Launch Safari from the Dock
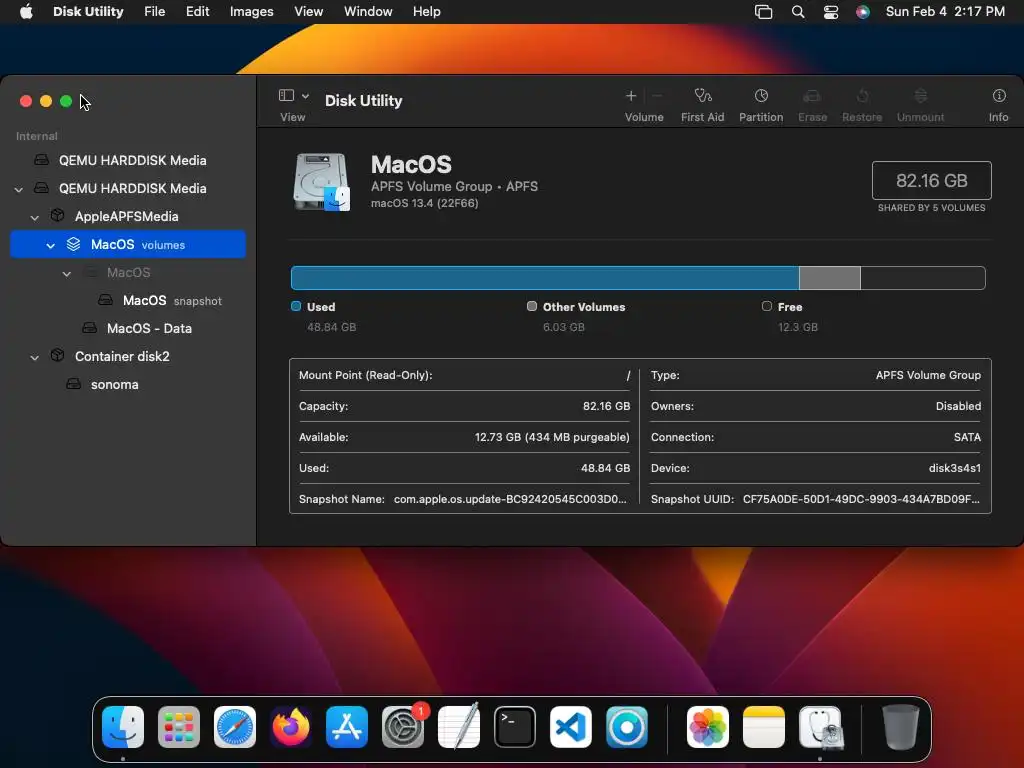The width and height of the screenshot is (1024, 768). 235,727
